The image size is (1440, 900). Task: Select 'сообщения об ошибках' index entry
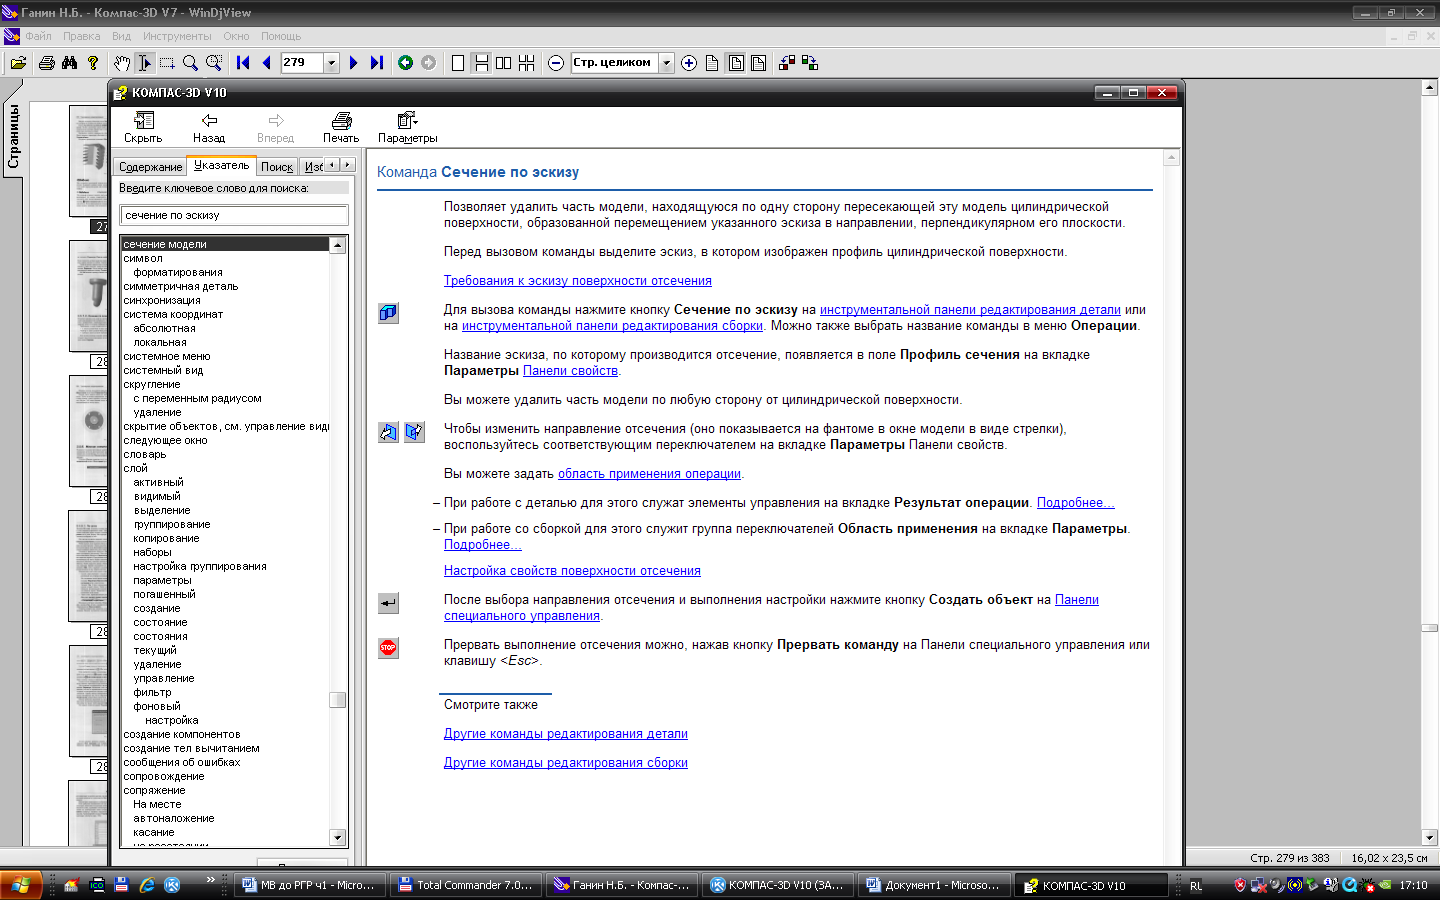pos(182,762)
